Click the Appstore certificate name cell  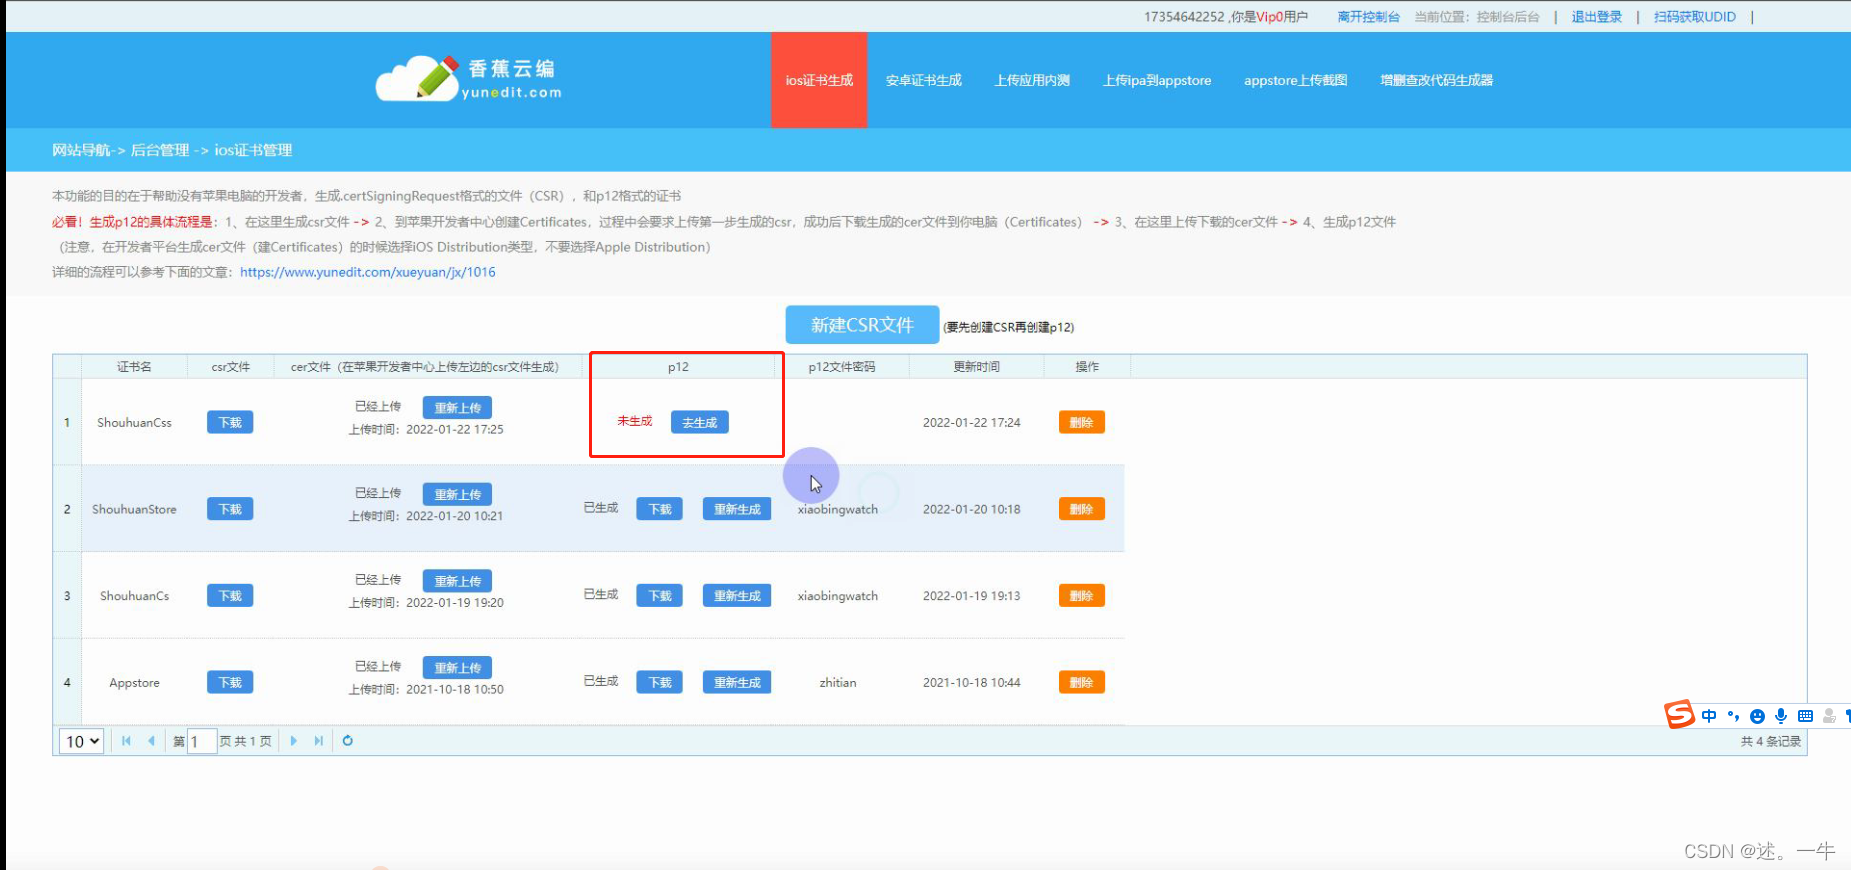[134, 683]
